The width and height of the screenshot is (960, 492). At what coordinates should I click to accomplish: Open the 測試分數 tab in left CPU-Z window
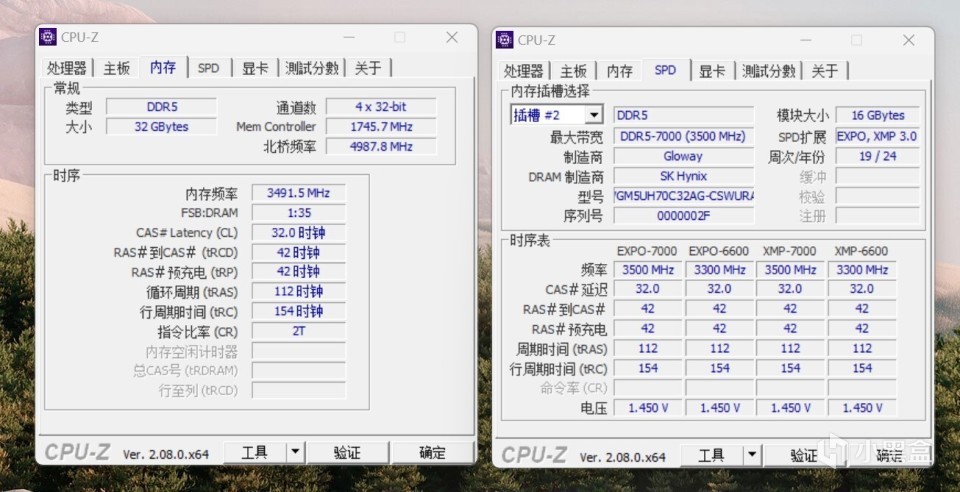(x=312, y=68)
